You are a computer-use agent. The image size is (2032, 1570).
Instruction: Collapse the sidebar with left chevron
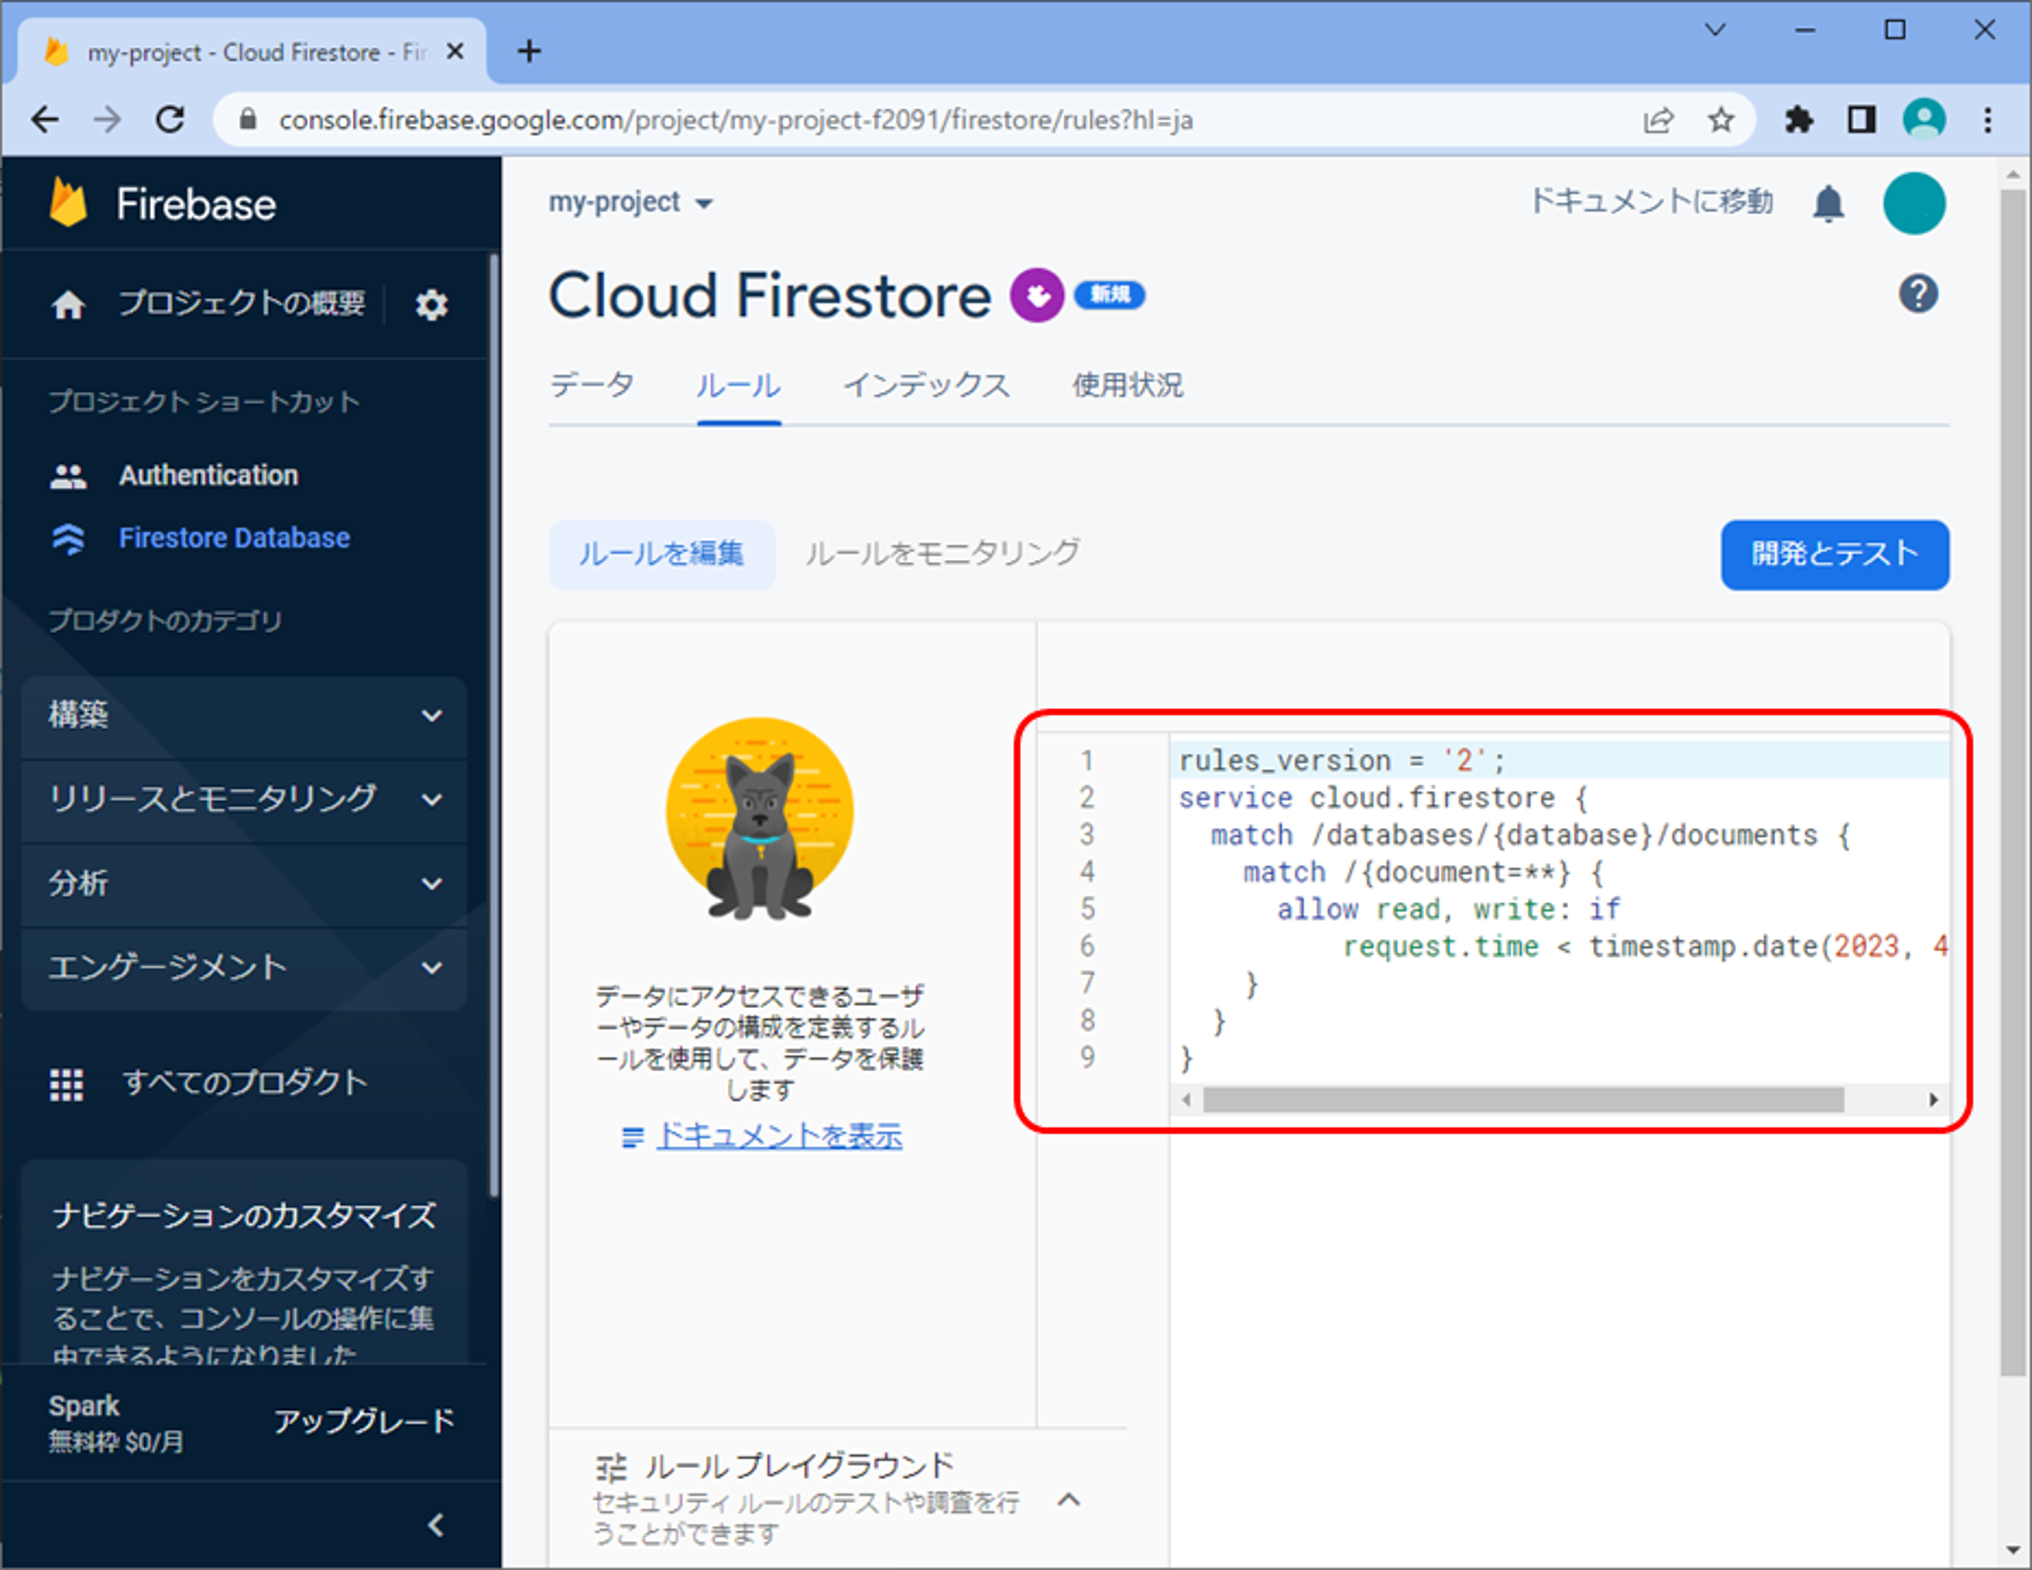436,1526
